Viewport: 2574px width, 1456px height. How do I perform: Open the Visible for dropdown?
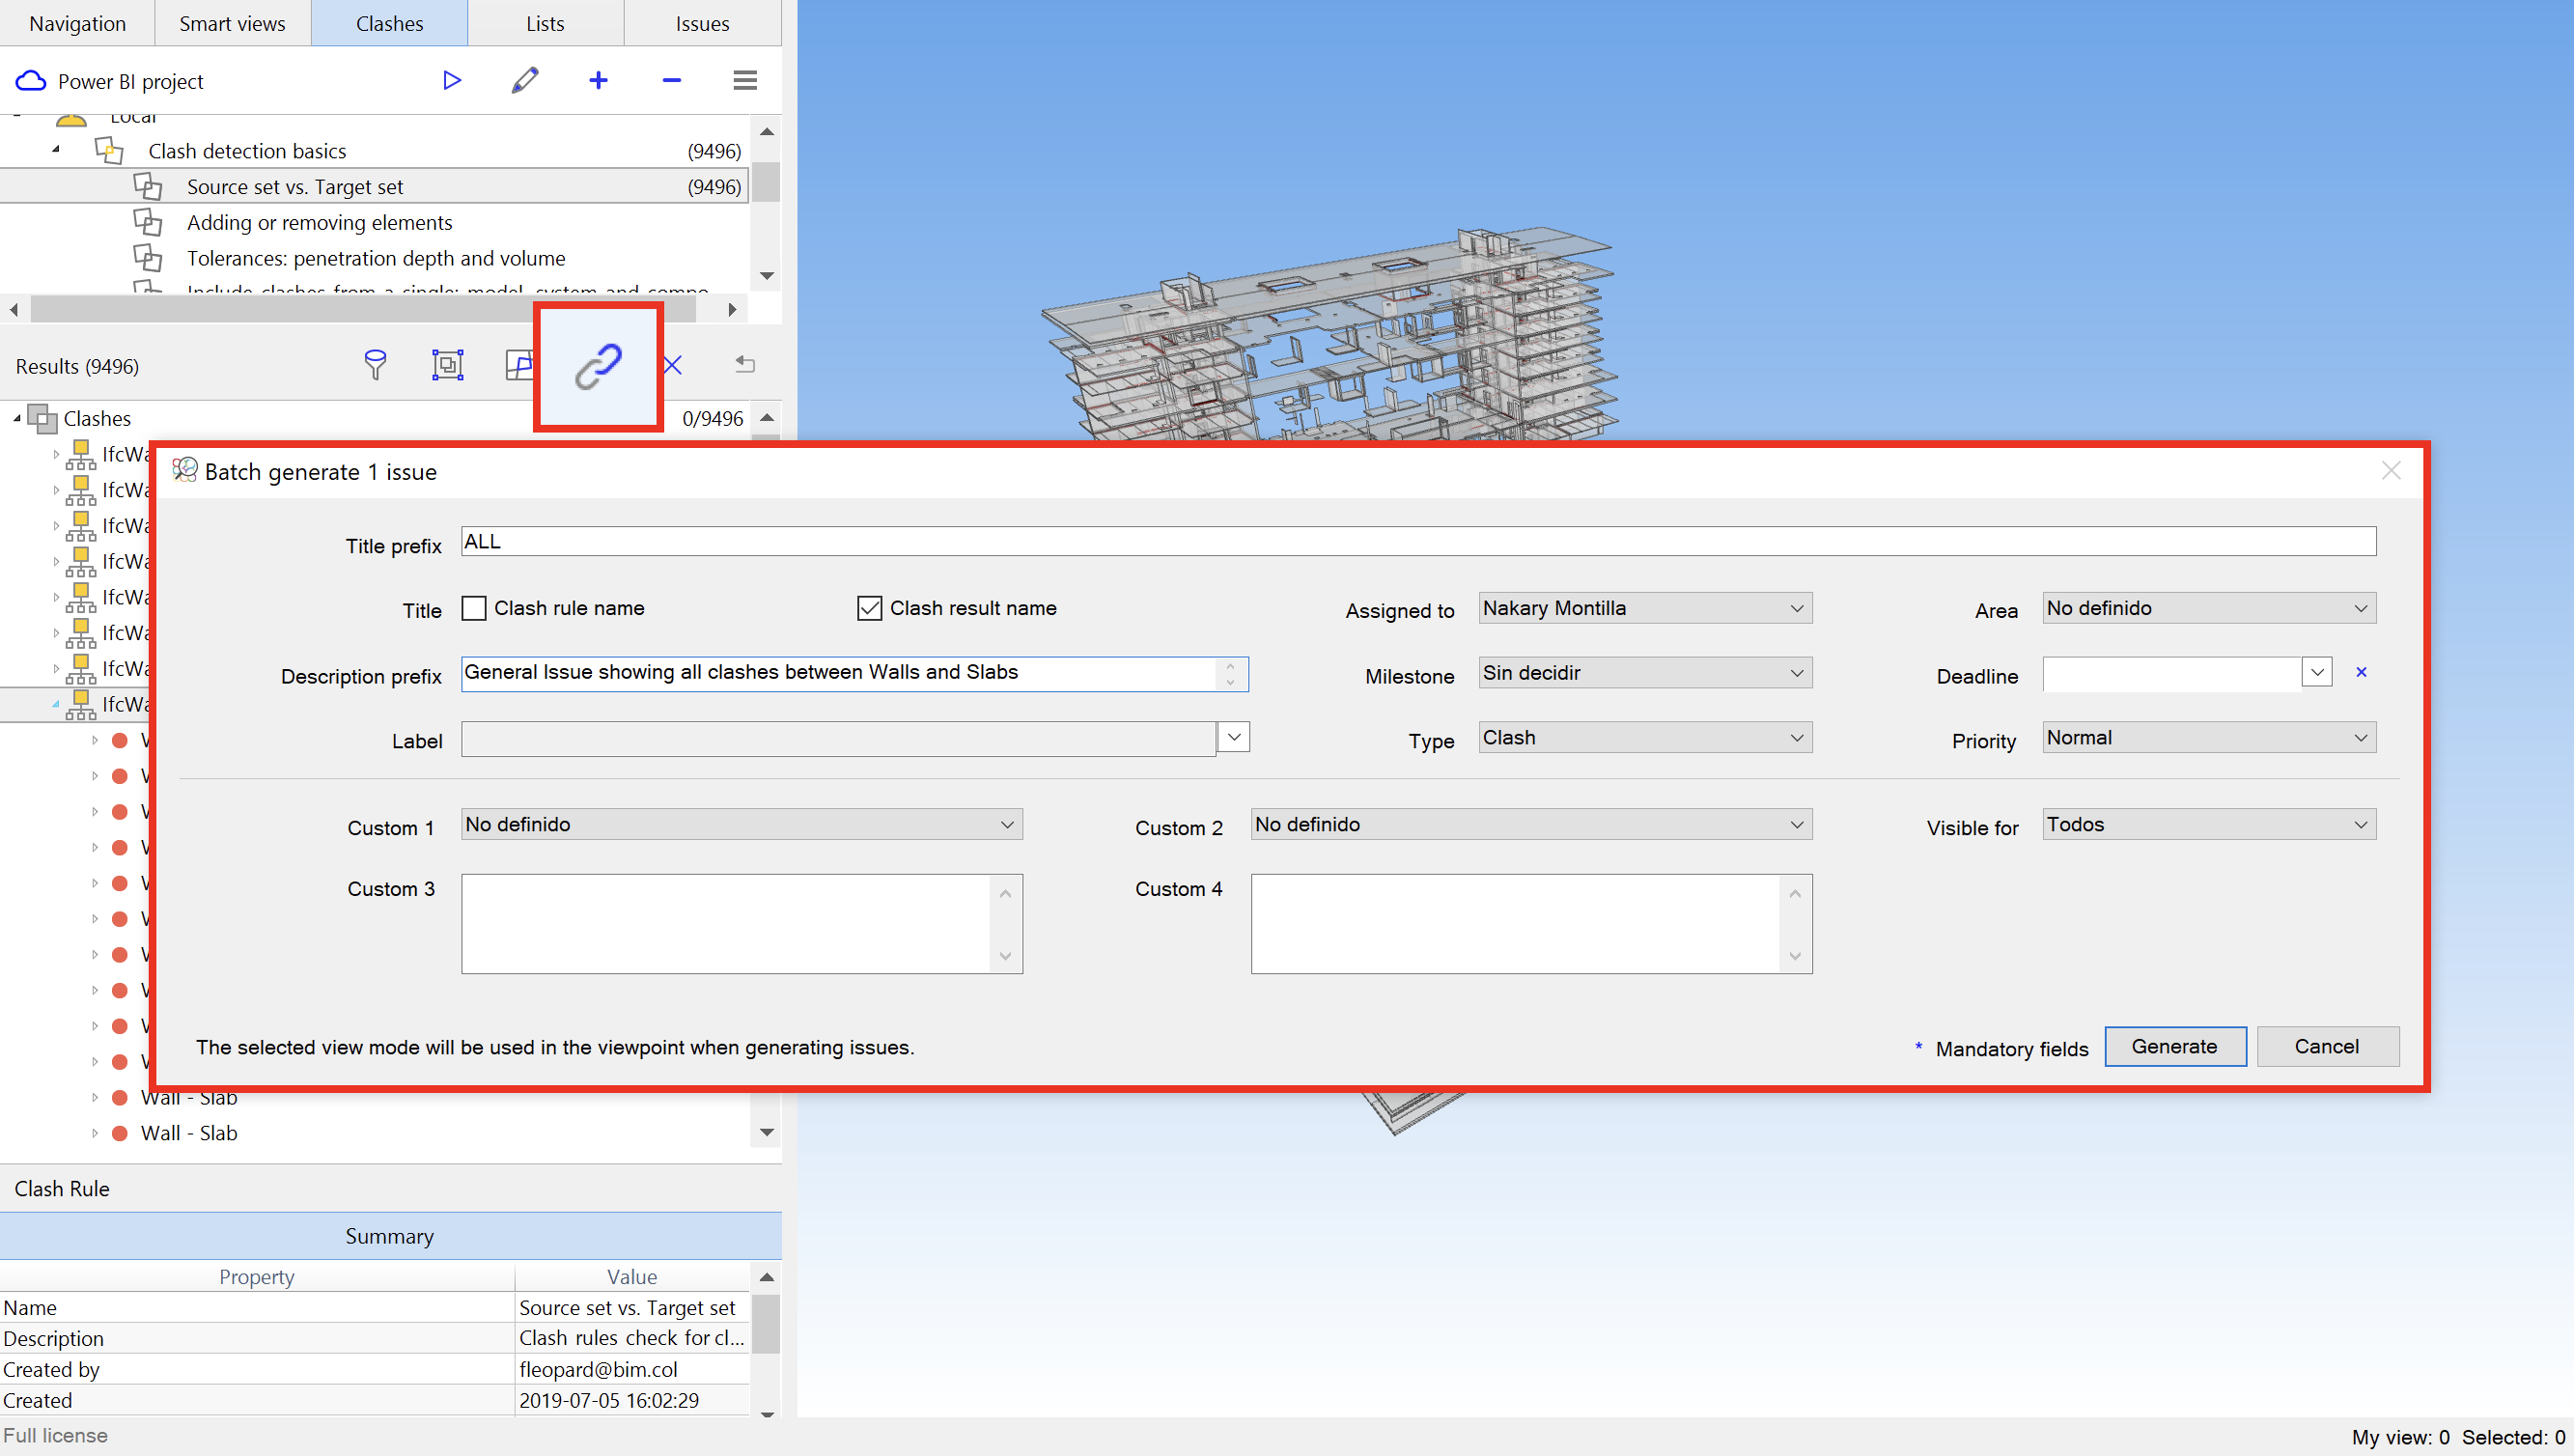2209,824
